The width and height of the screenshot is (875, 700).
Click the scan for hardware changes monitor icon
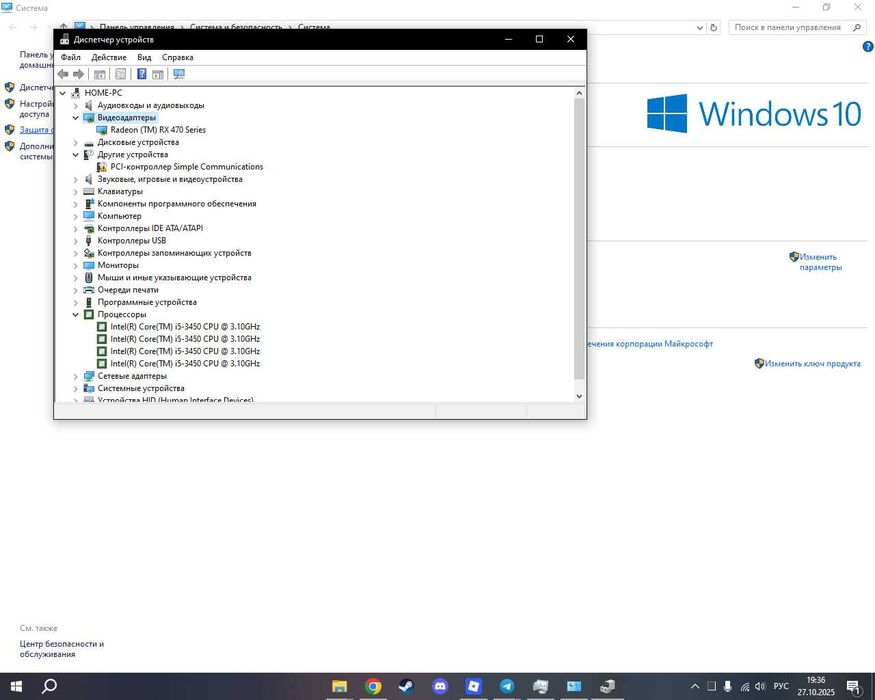[x=179, y=74]
